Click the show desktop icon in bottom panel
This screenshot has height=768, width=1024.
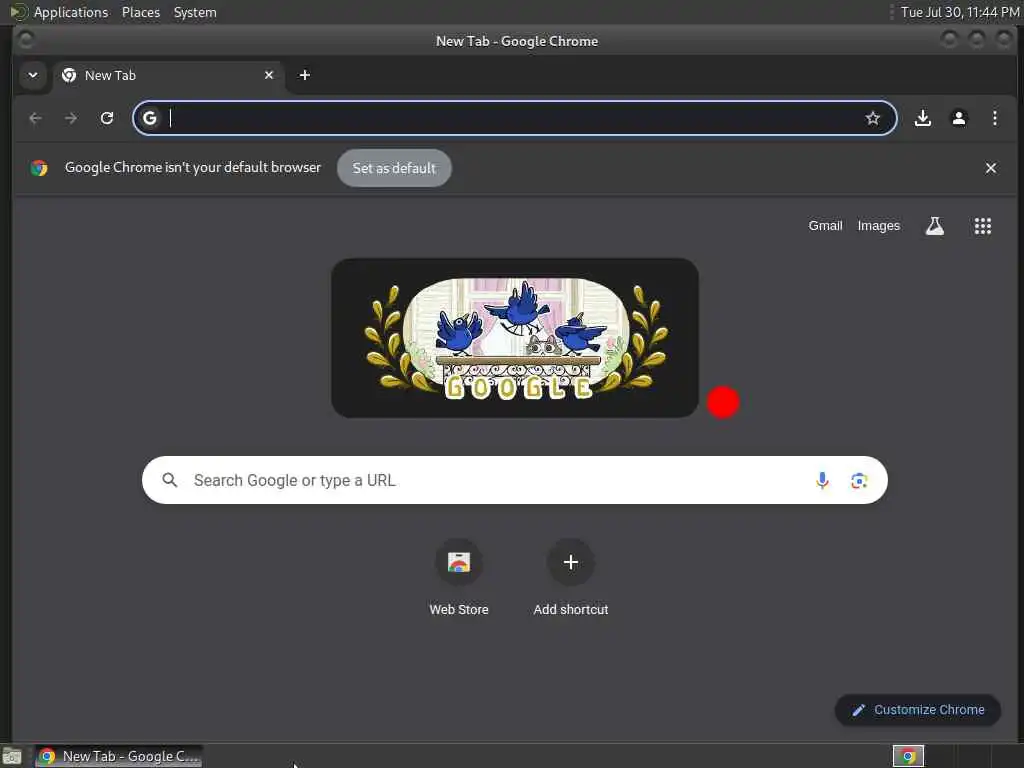pos(12,757)
